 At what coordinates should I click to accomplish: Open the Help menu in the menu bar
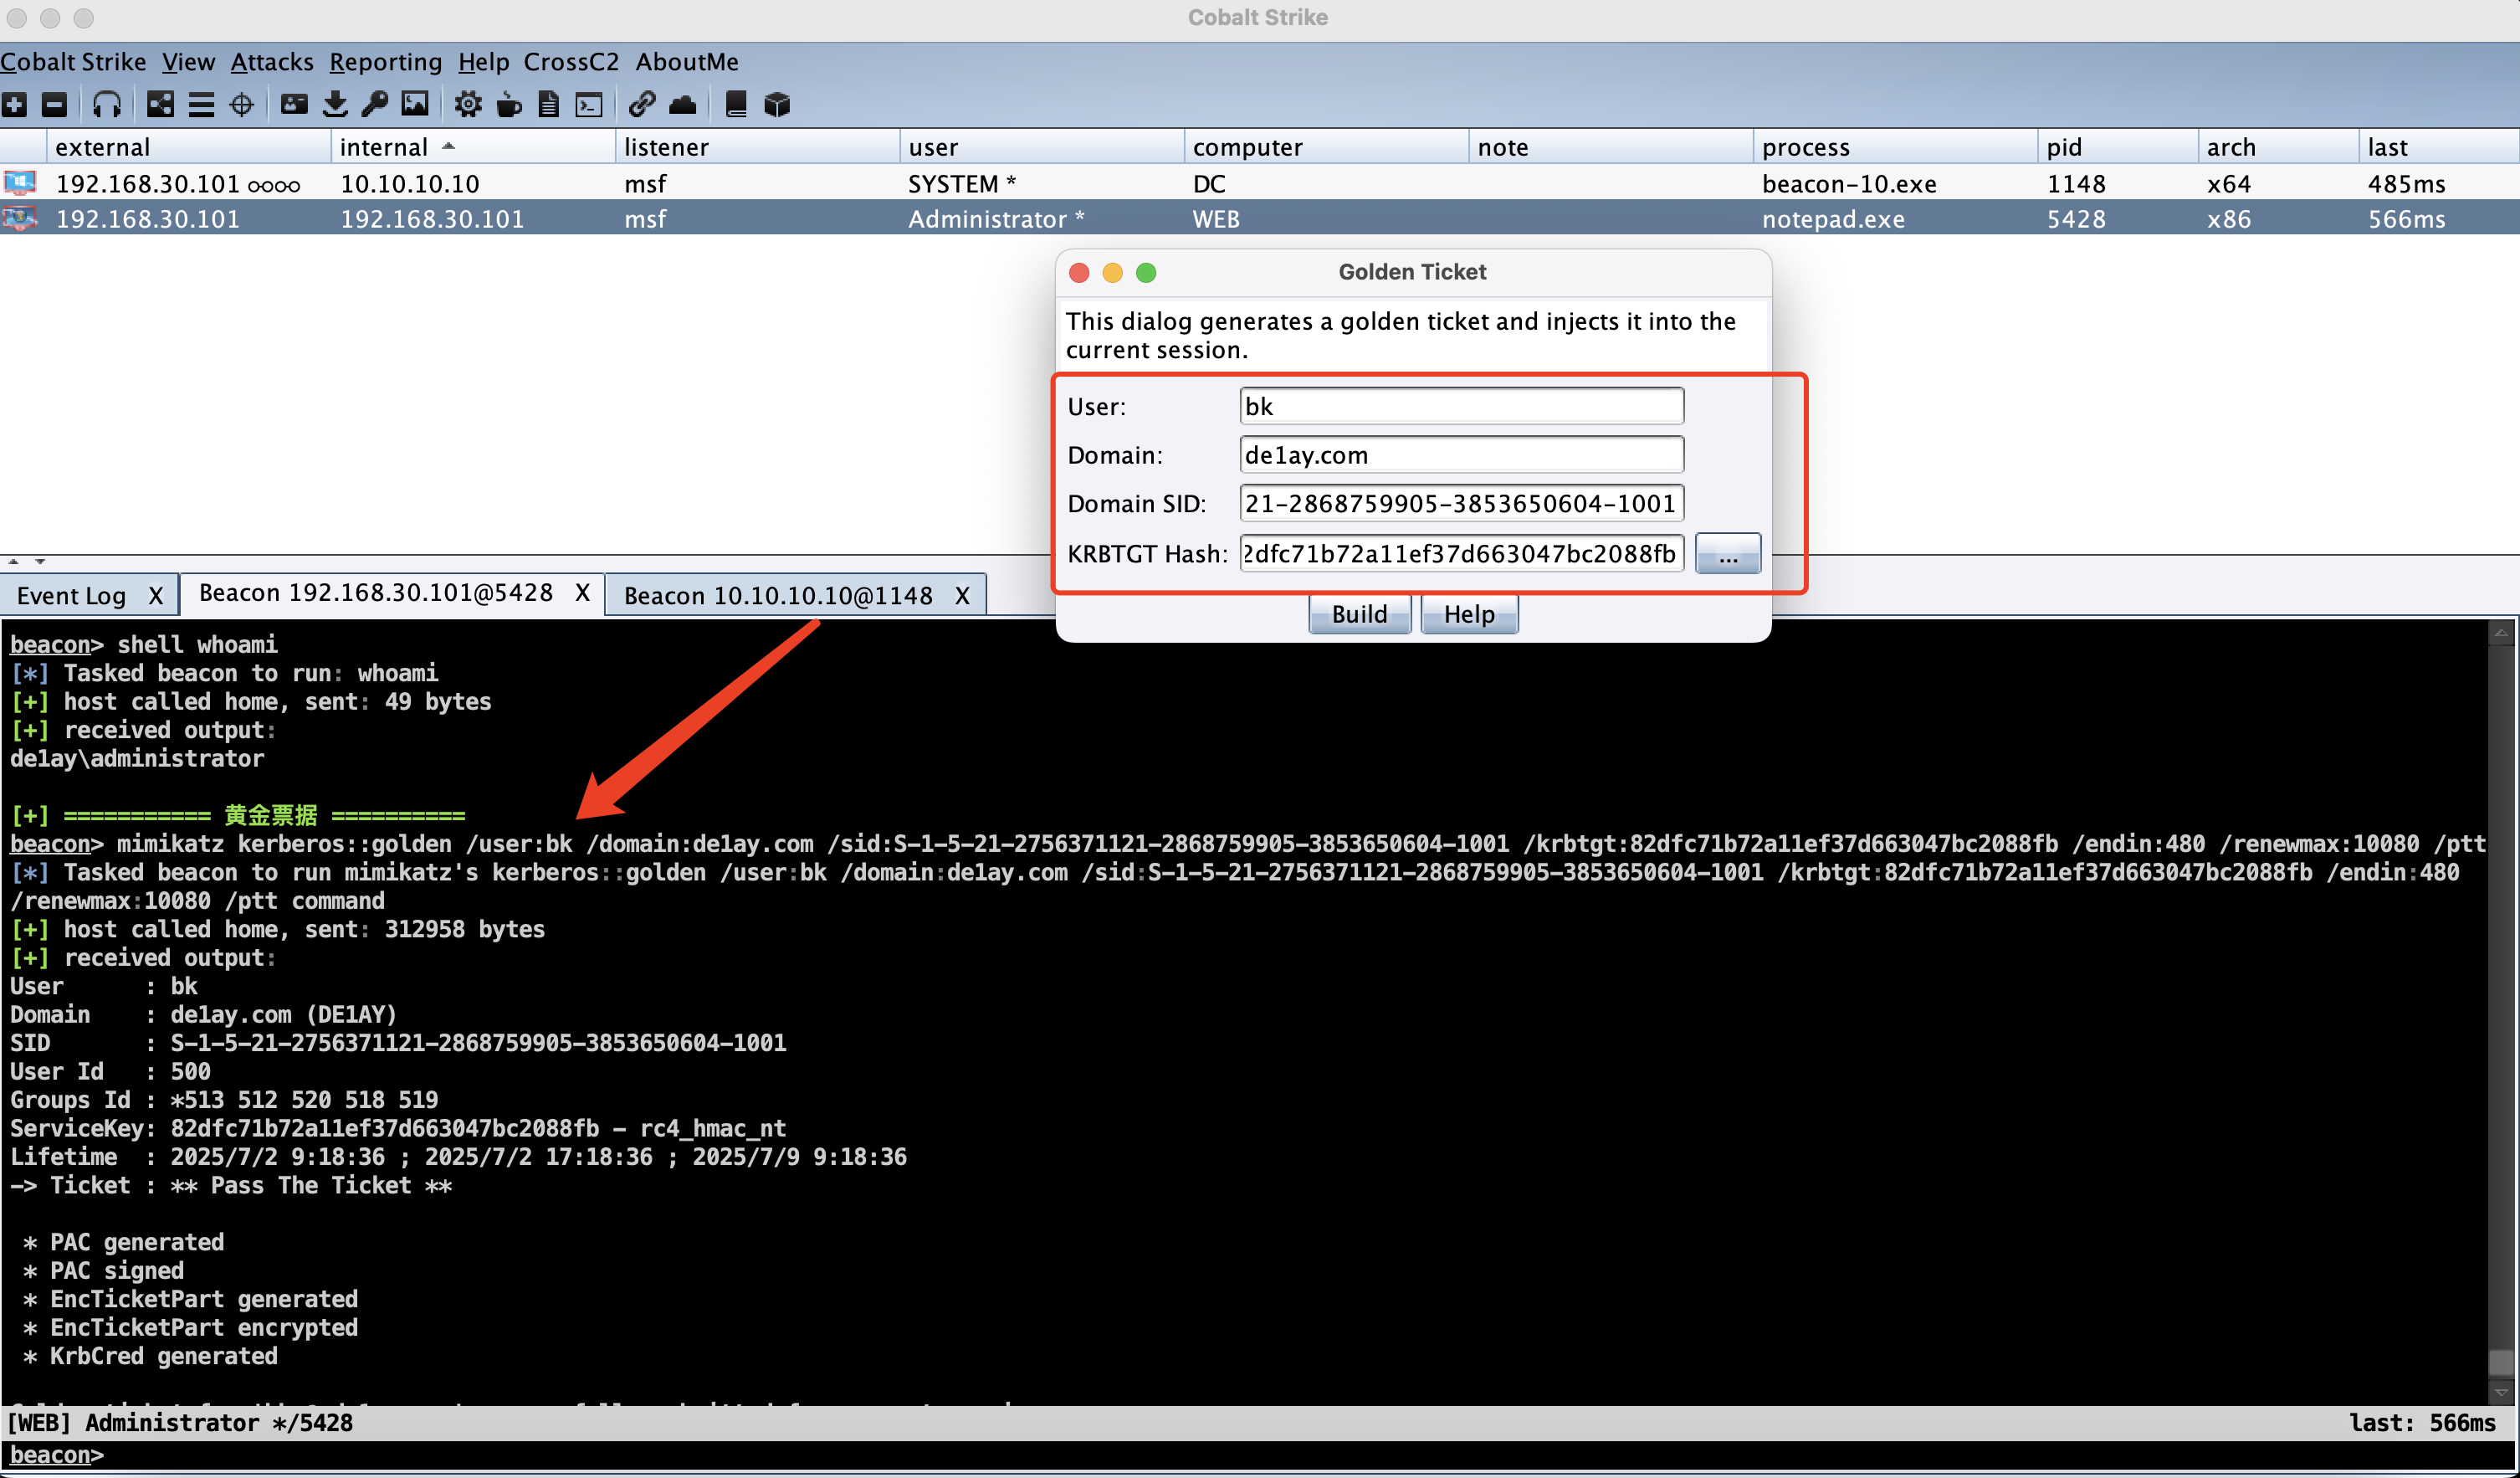coord(483,62)
